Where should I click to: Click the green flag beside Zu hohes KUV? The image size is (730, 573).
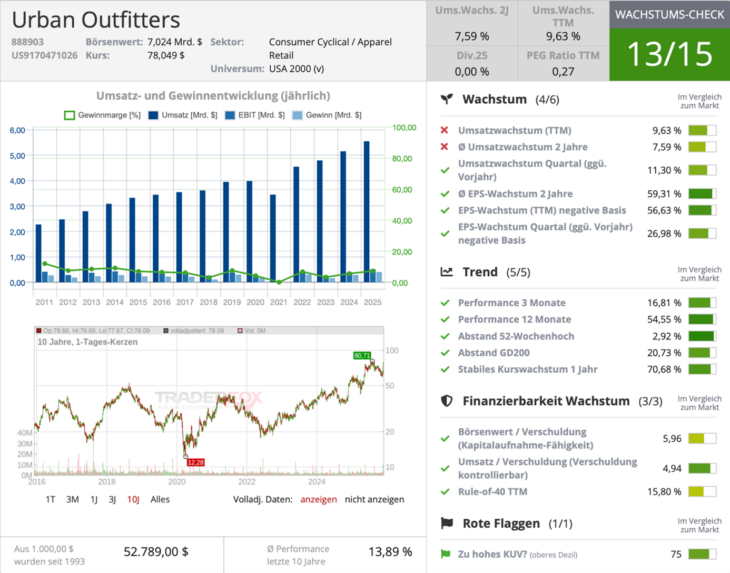pos(444,554)
